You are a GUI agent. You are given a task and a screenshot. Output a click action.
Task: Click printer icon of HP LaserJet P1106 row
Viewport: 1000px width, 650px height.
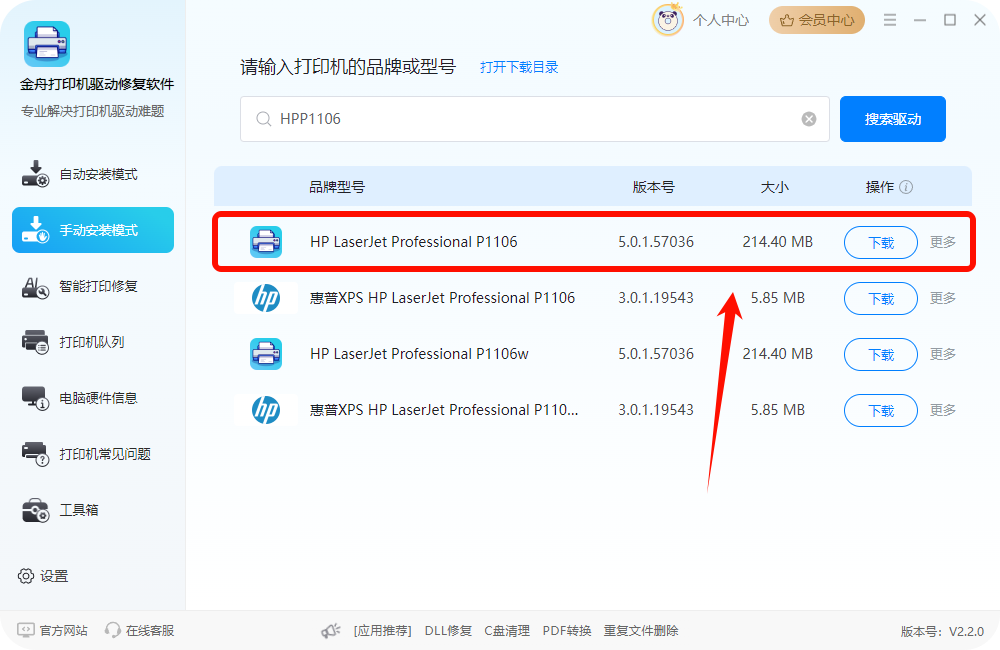pos(266,242)
